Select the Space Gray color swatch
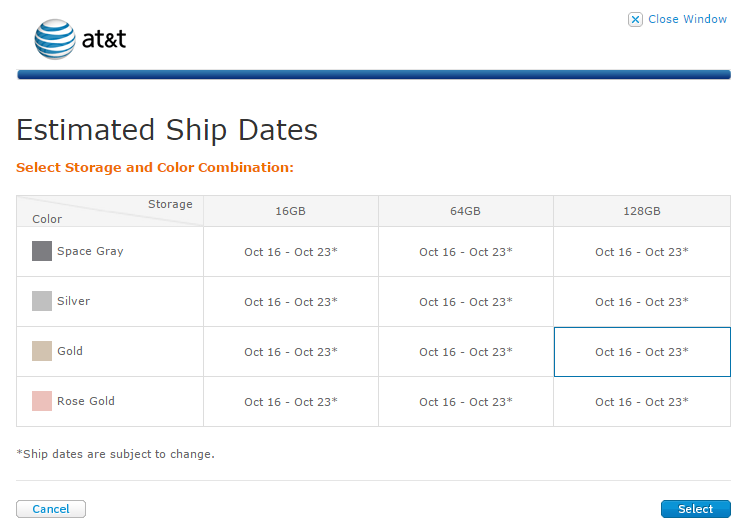 [42, 251]
